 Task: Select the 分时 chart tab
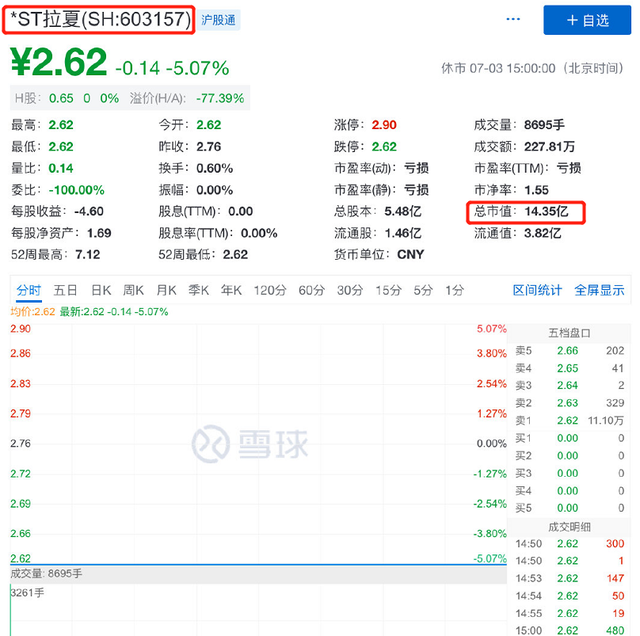(29, 290)
